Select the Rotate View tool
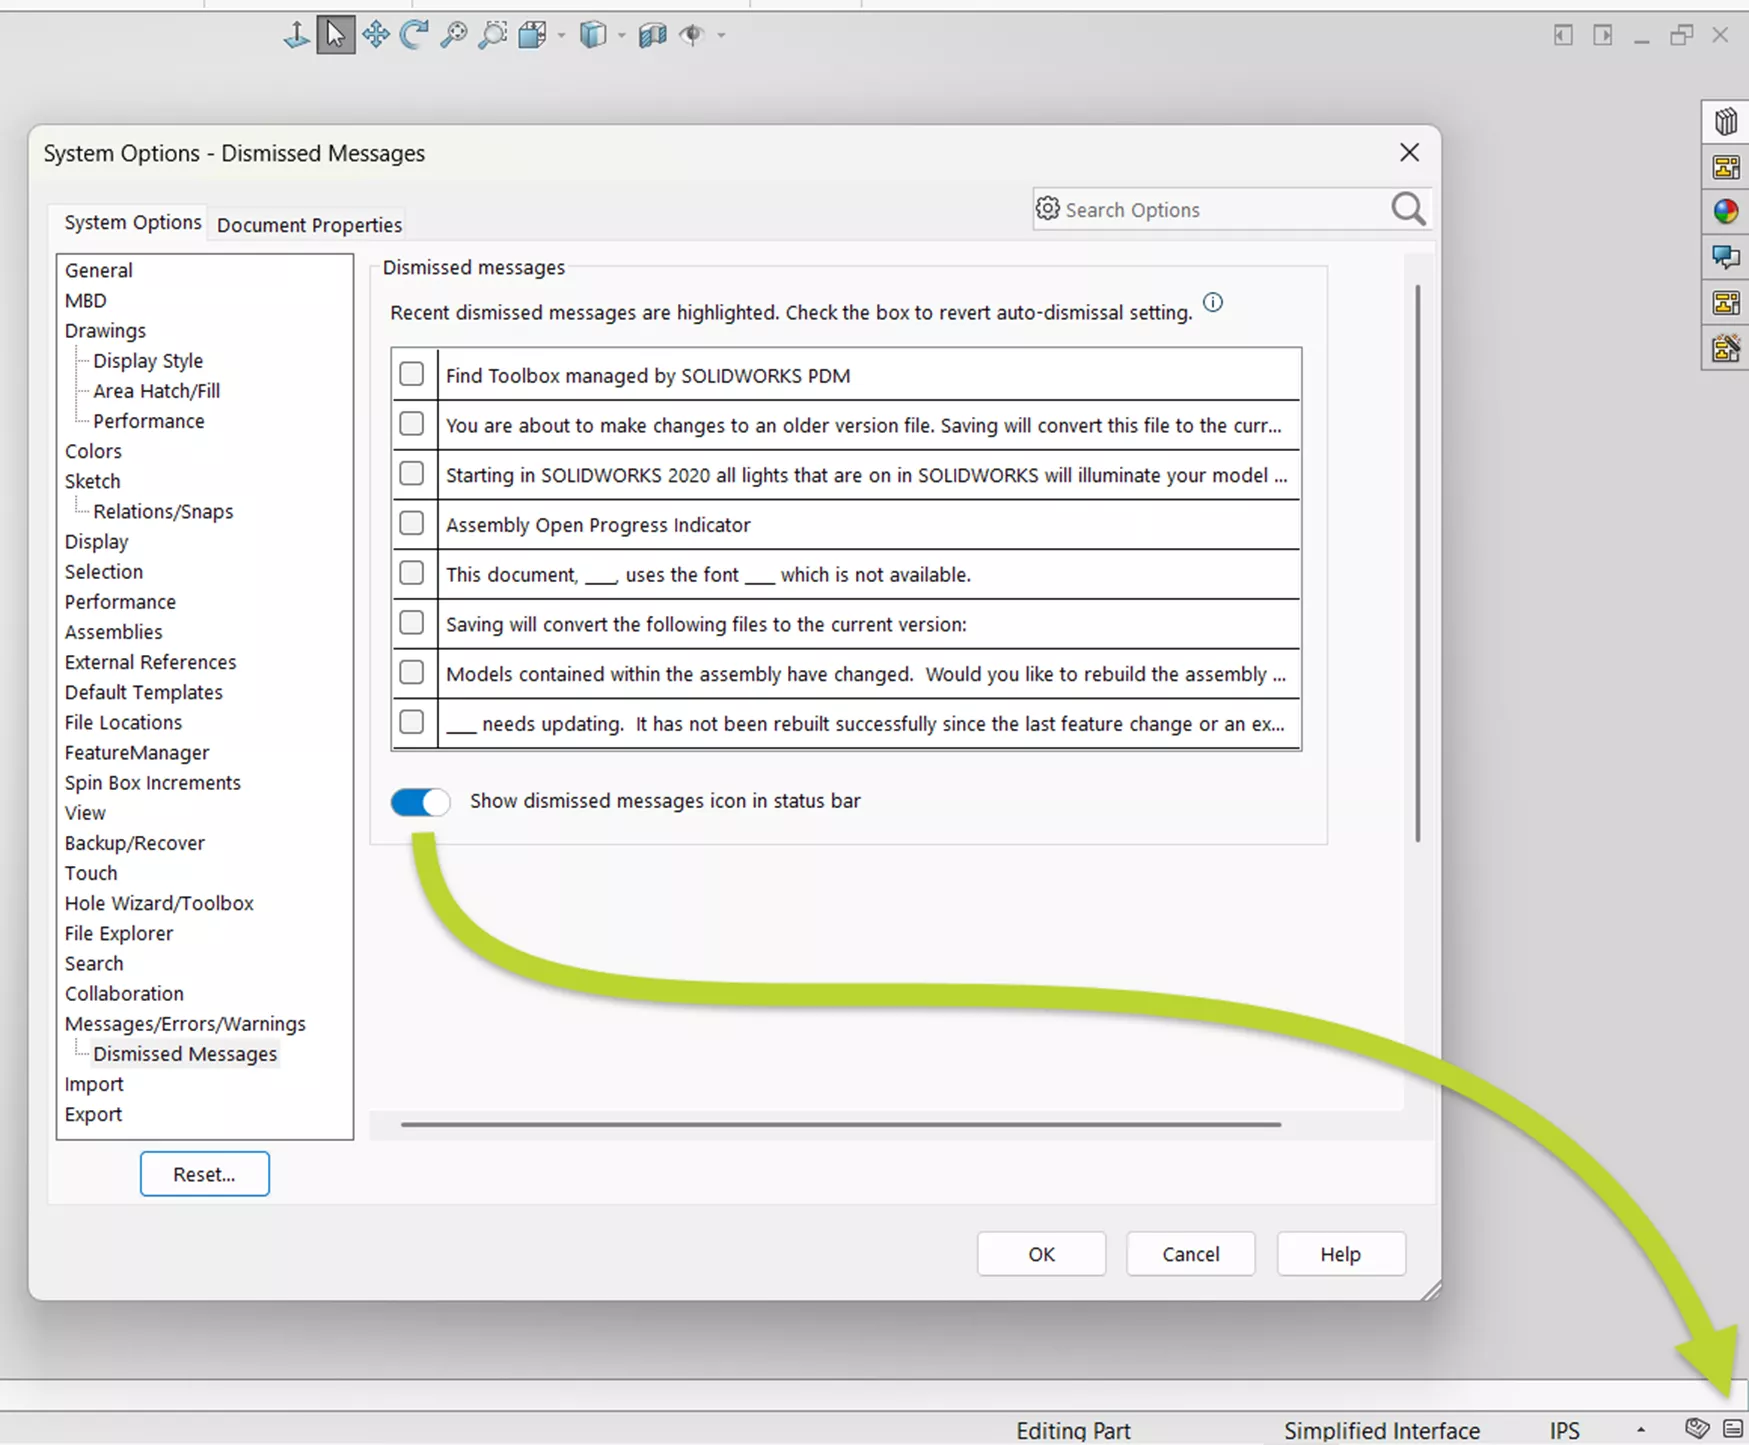Screen dimensions: 1749x1445 pos(413,35)
